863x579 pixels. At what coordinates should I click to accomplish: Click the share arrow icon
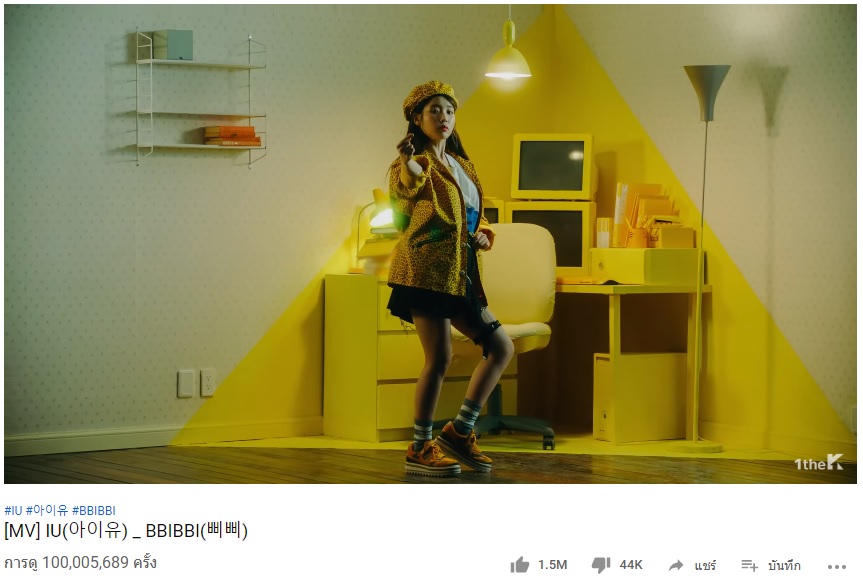676,565
